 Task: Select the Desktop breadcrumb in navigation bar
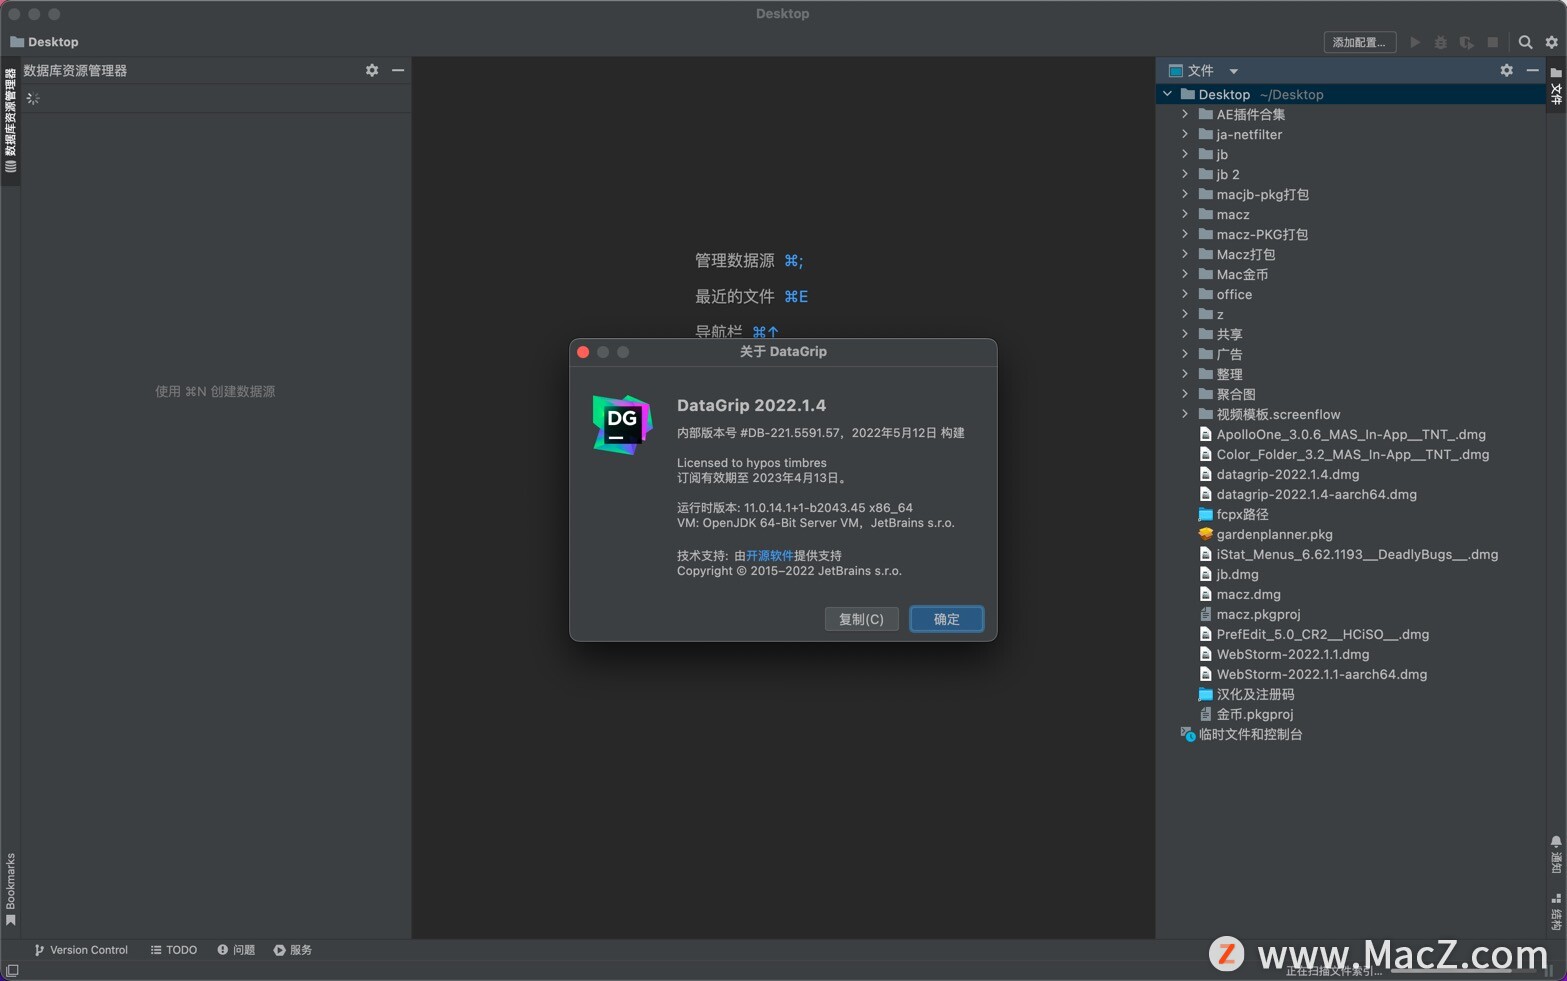point(44,42)
